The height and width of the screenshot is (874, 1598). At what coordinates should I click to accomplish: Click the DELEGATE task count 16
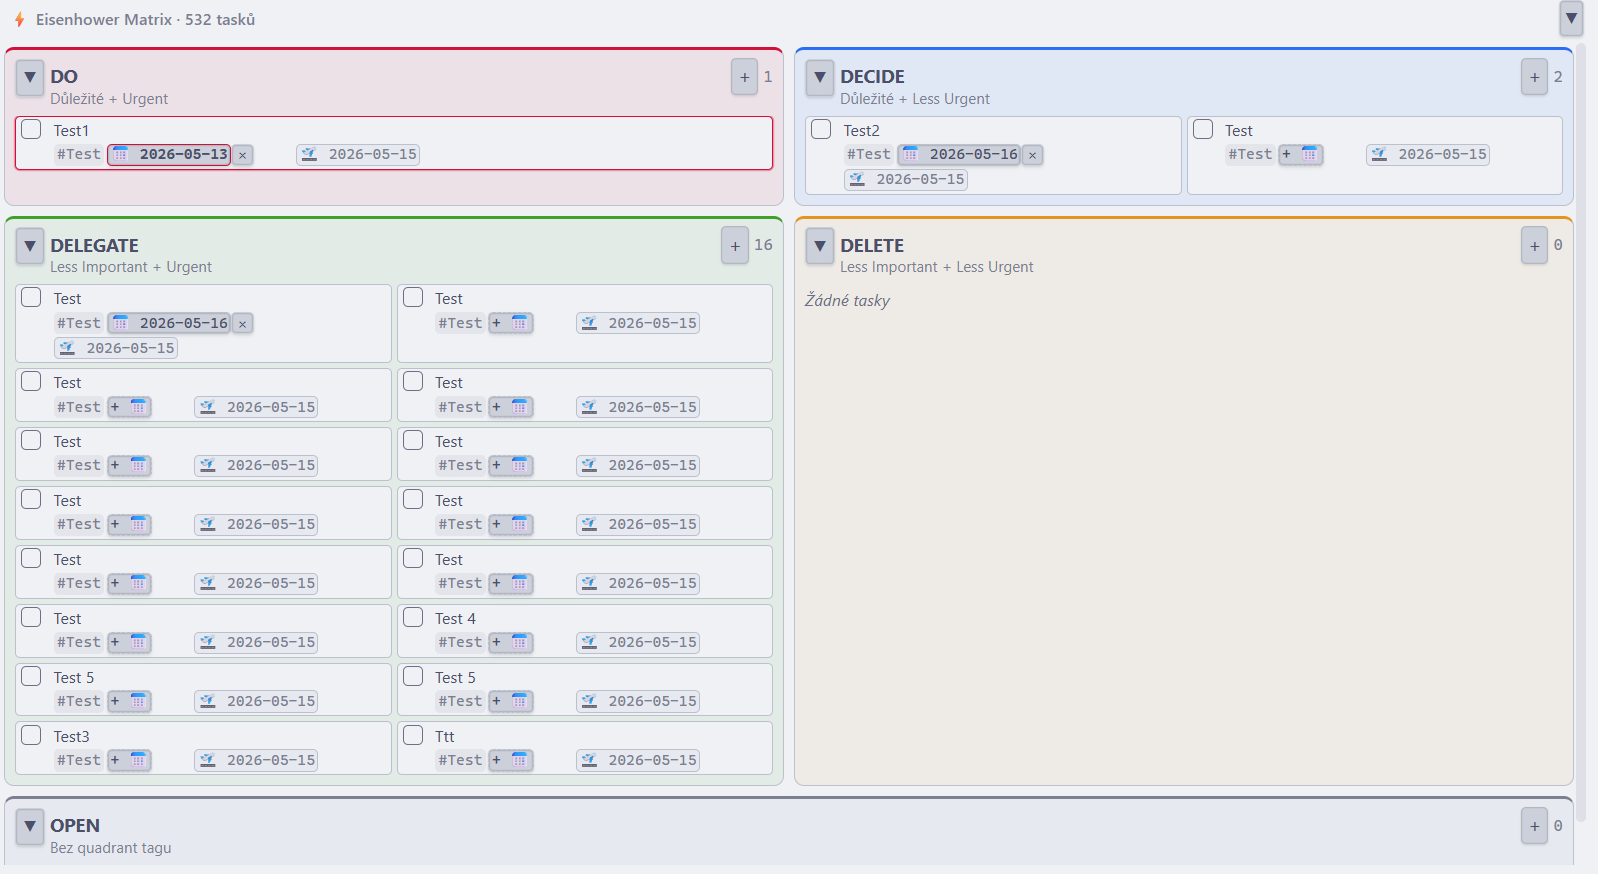pos(763,245)
